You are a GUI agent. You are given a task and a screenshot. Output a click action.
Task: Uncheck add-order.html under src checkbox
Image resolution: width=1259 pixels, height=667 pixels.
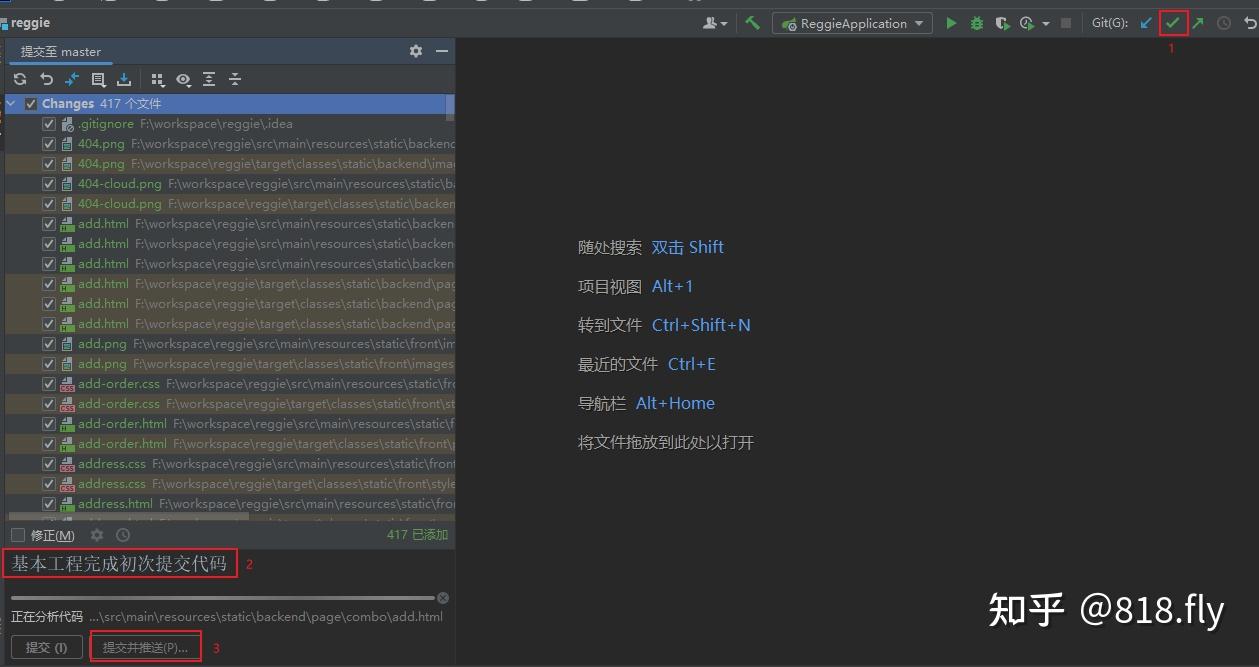tap(49, 424)
